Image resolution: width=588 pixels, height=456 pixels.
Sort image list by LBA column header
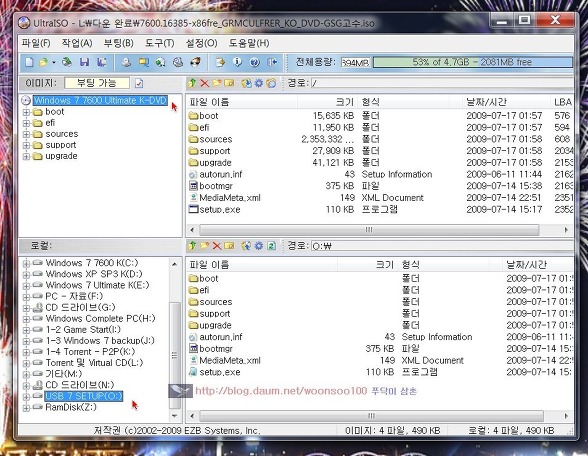(x=562, y=102)
